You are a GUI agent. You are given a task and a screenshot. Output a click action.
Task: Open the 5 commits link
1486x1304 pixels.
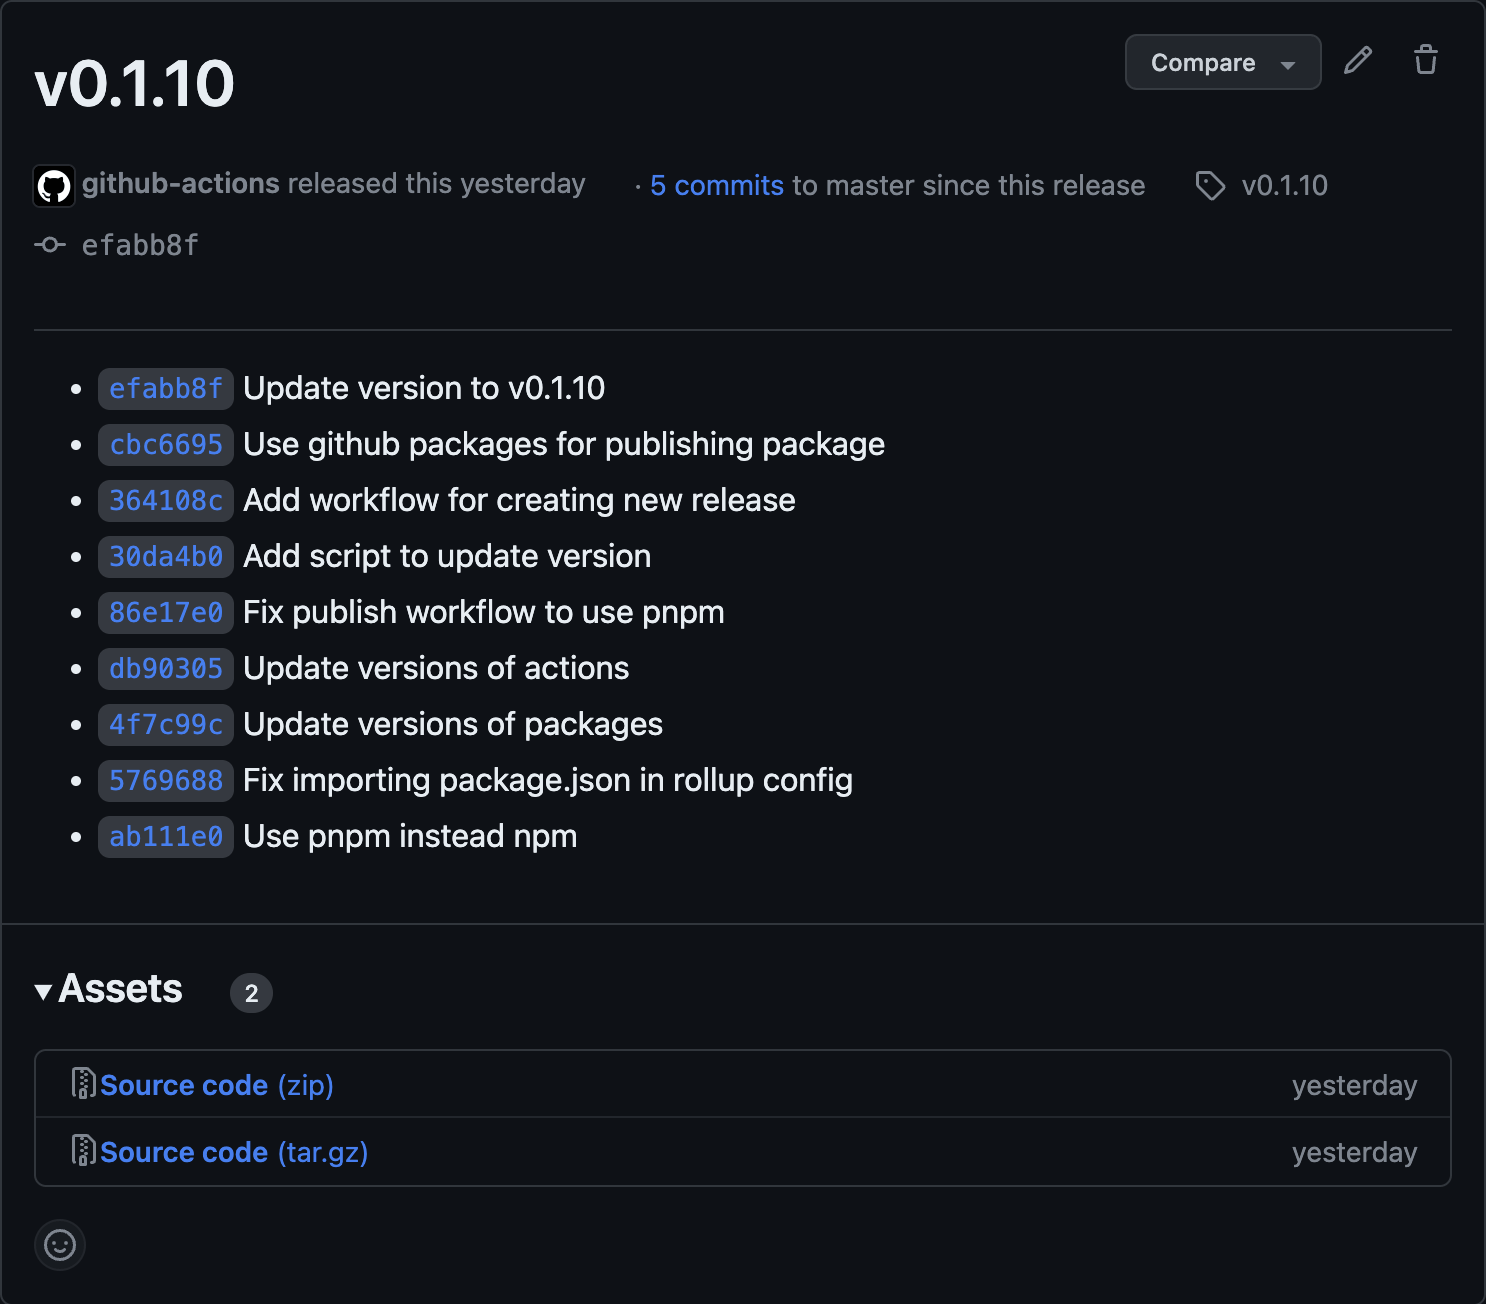click(717, 185)
